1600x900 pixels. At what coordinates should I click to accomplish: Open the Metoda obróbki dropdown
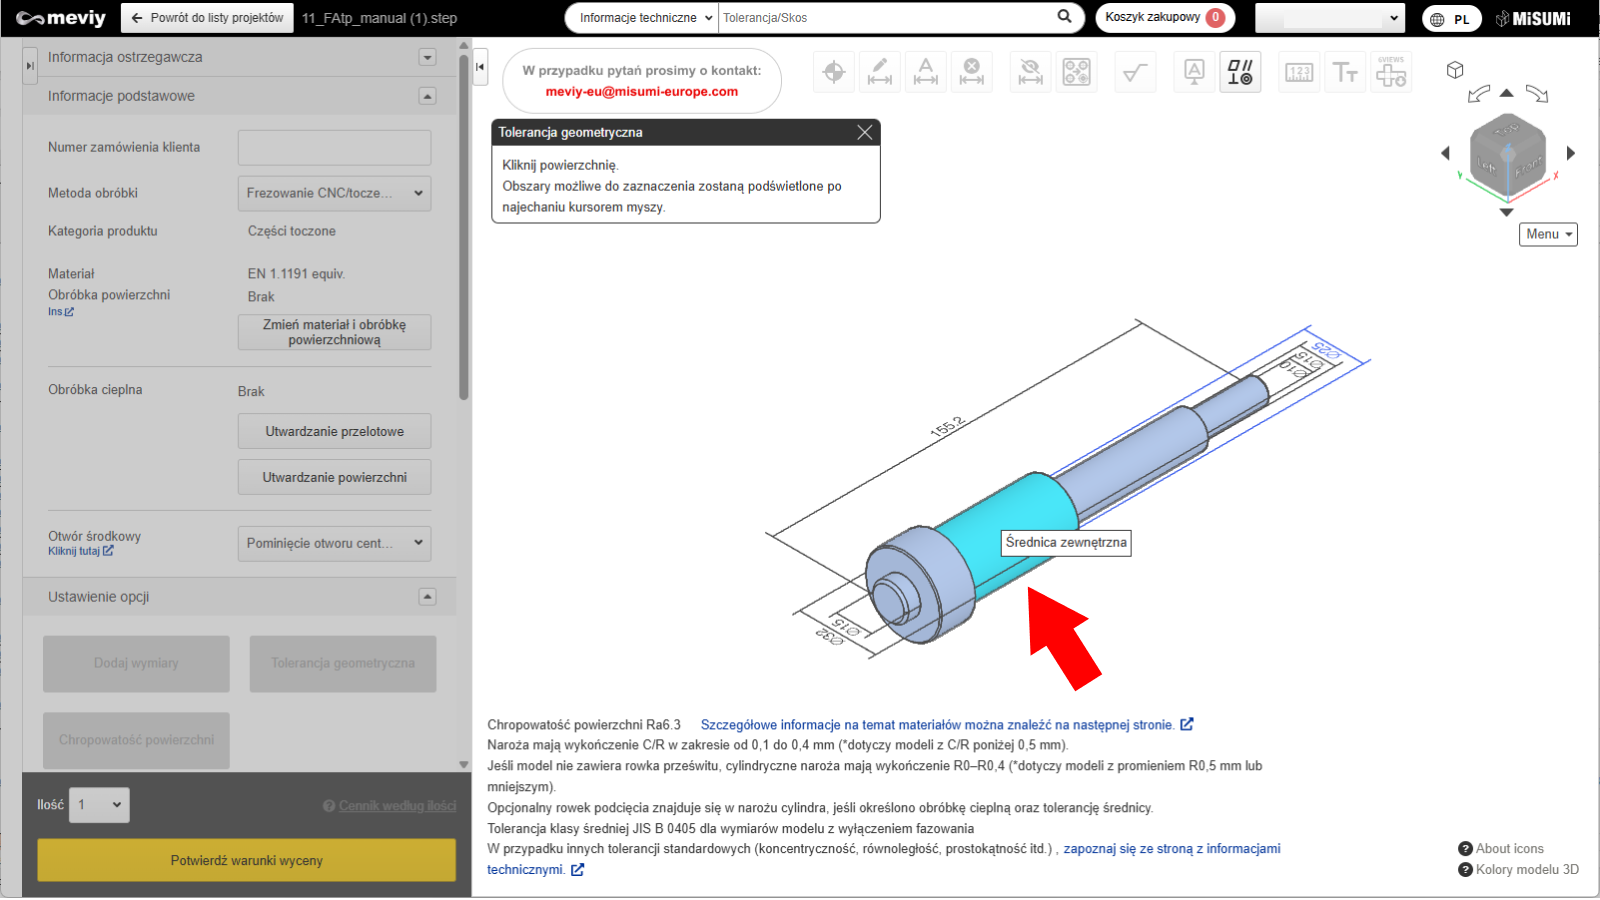pos(334,193)
